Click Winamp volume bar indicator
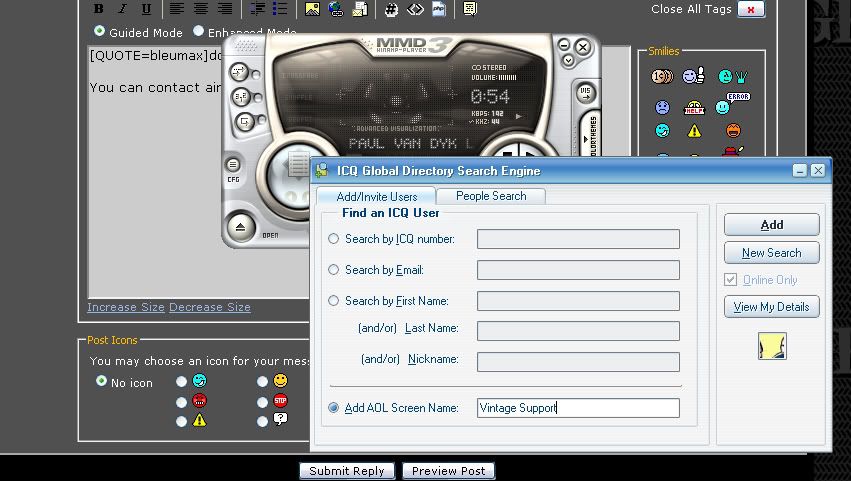Screen dimensions: 851x481 pos(507,78)
